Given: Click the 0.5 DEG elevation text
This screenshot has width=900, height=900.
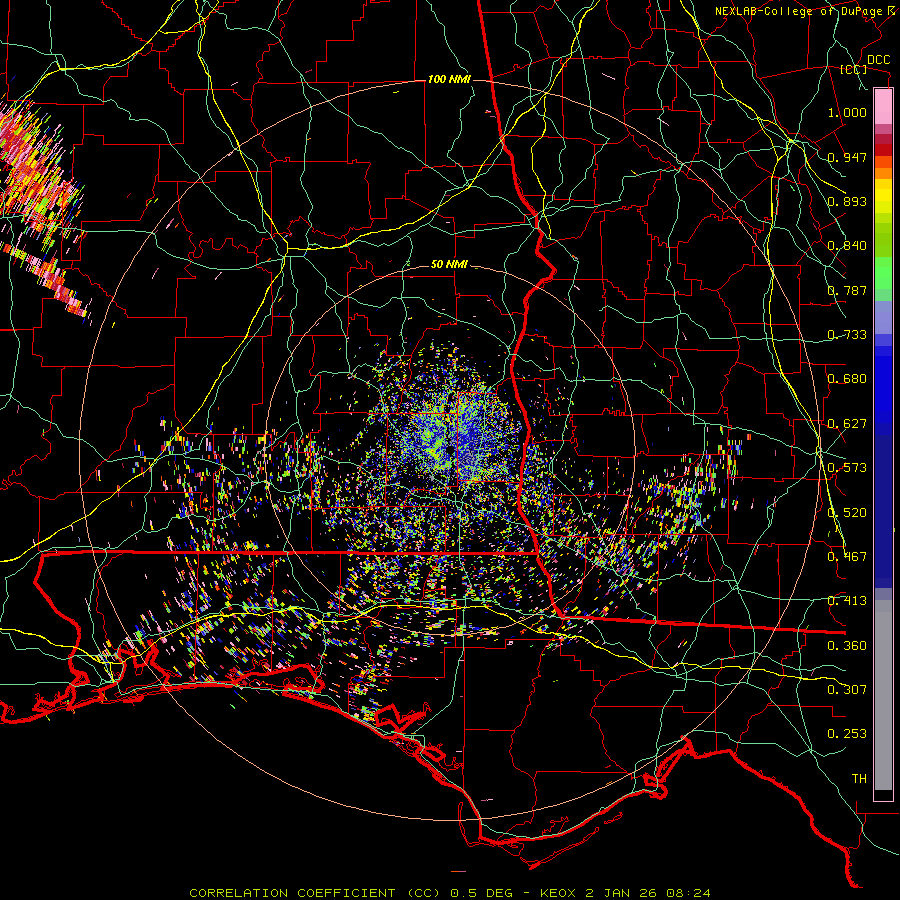Looking at the screenshot, I should tap(482, 893).
